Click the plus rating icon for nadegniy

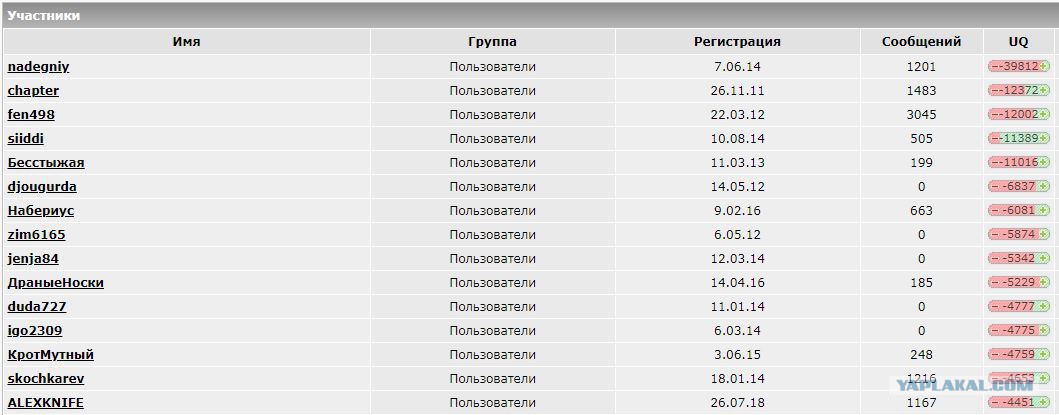(x=1044, y=66)
